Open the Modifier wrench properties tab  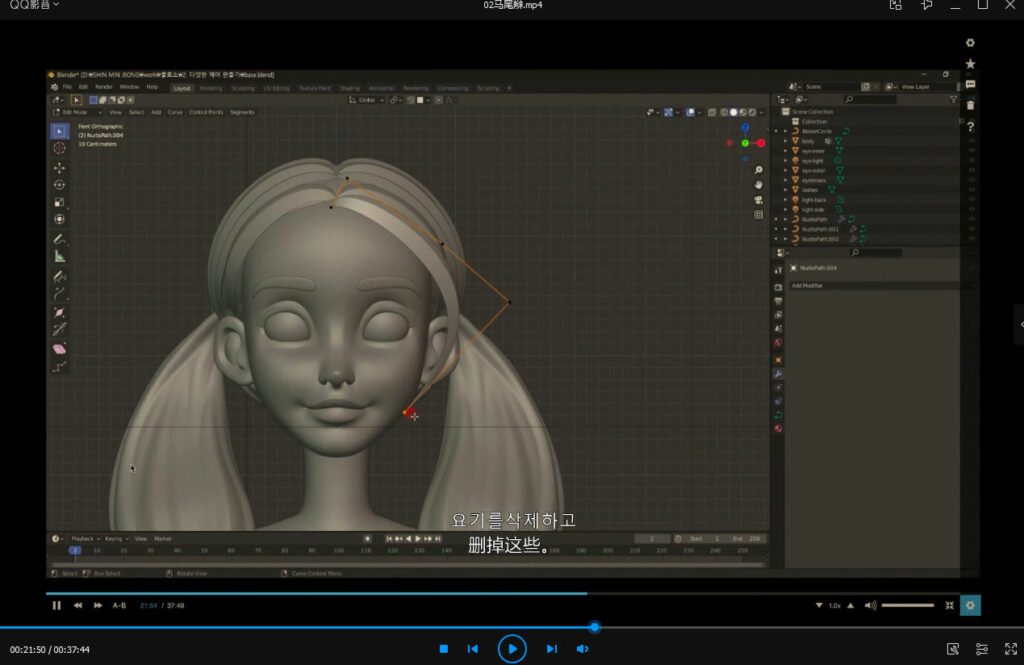click(778, 374)
